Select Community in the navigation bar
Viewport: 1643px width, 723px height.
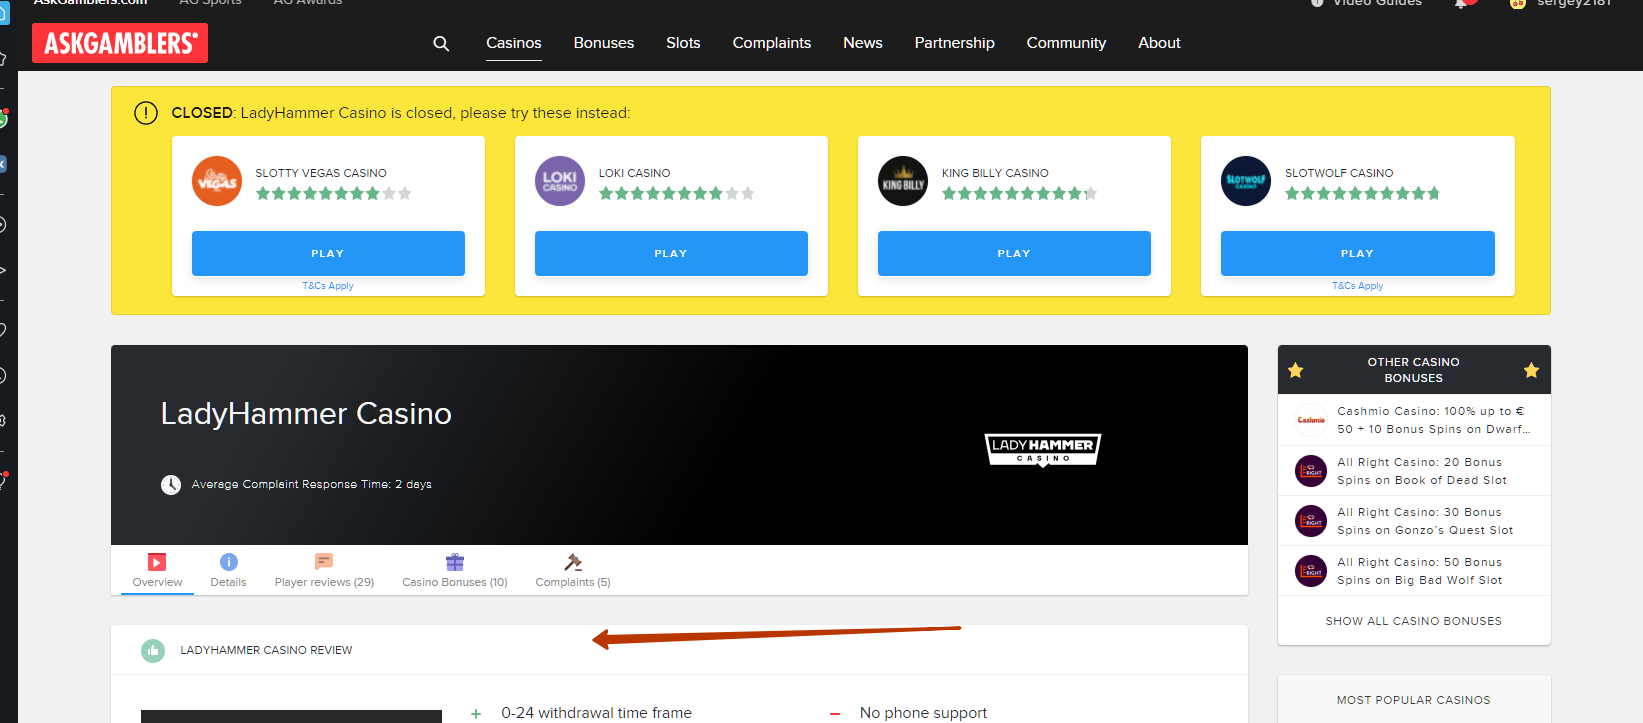(1066, 43)
